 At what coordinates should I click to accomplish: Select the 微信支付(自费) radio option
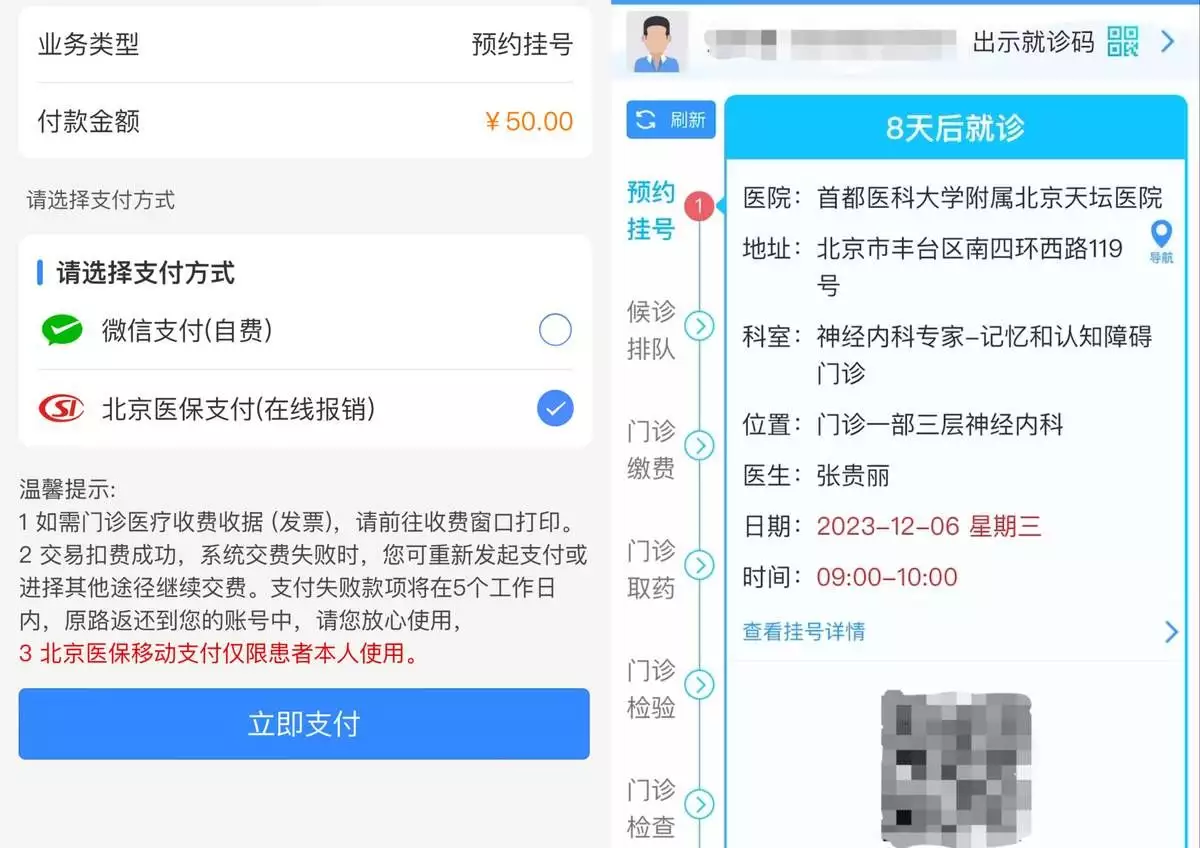pos(555,330)
